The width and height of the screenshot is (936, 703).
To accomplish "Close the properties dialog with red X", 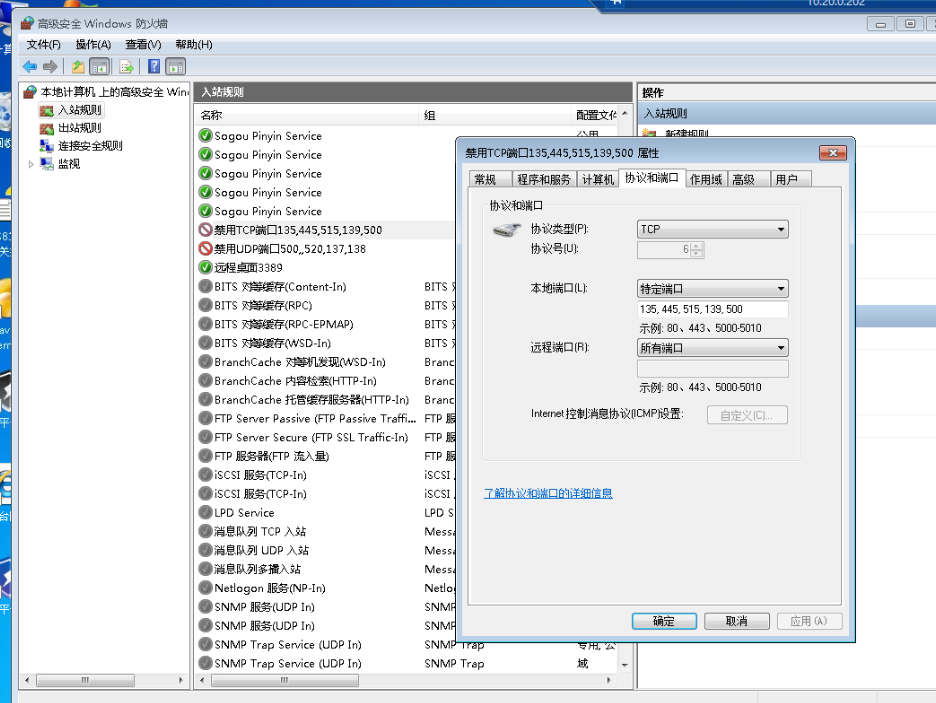I will tap(833, 153).
